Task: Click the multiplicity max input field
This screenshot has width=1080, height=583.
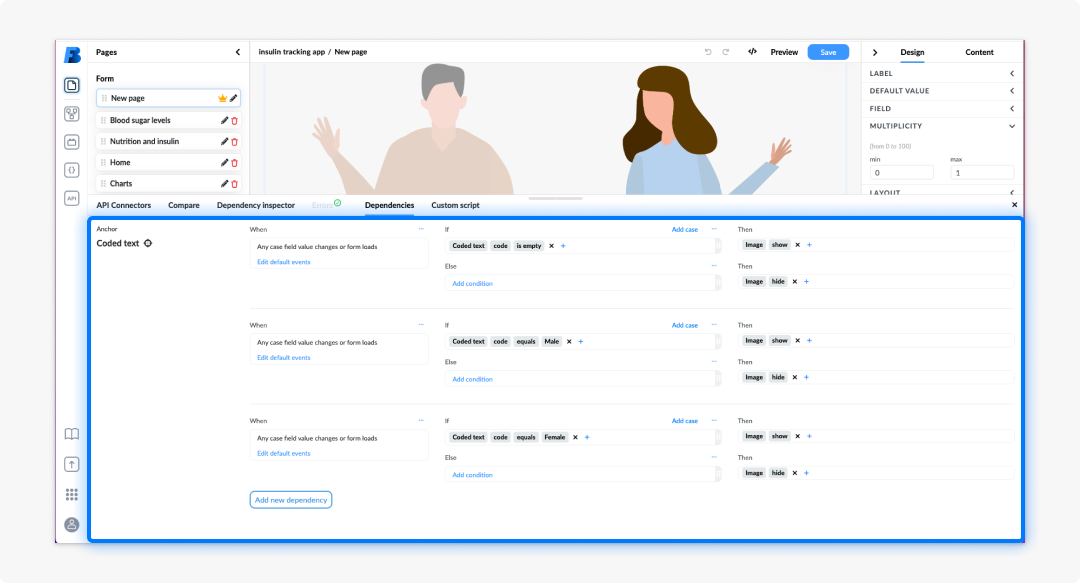Action: tap(982, 173)
